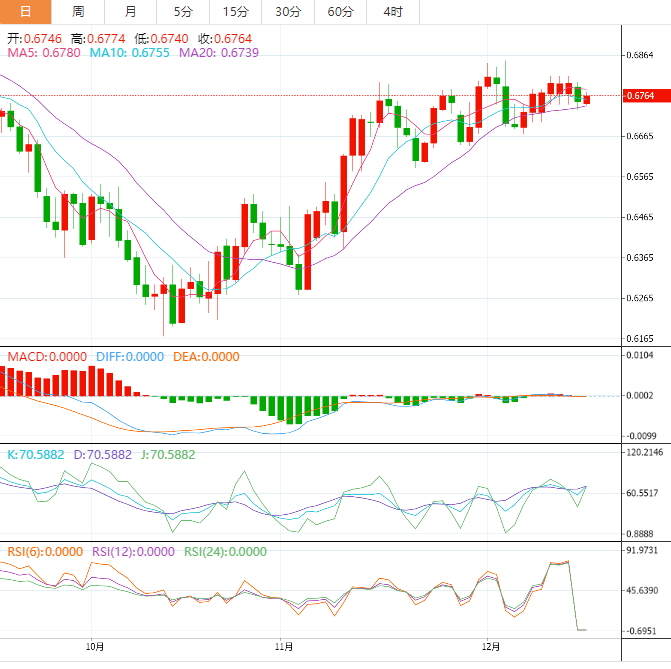The height and width of the screenshot is (669, 671).
Task: Switch to the 5分 interval tab
Action: [x=183, y=12]
